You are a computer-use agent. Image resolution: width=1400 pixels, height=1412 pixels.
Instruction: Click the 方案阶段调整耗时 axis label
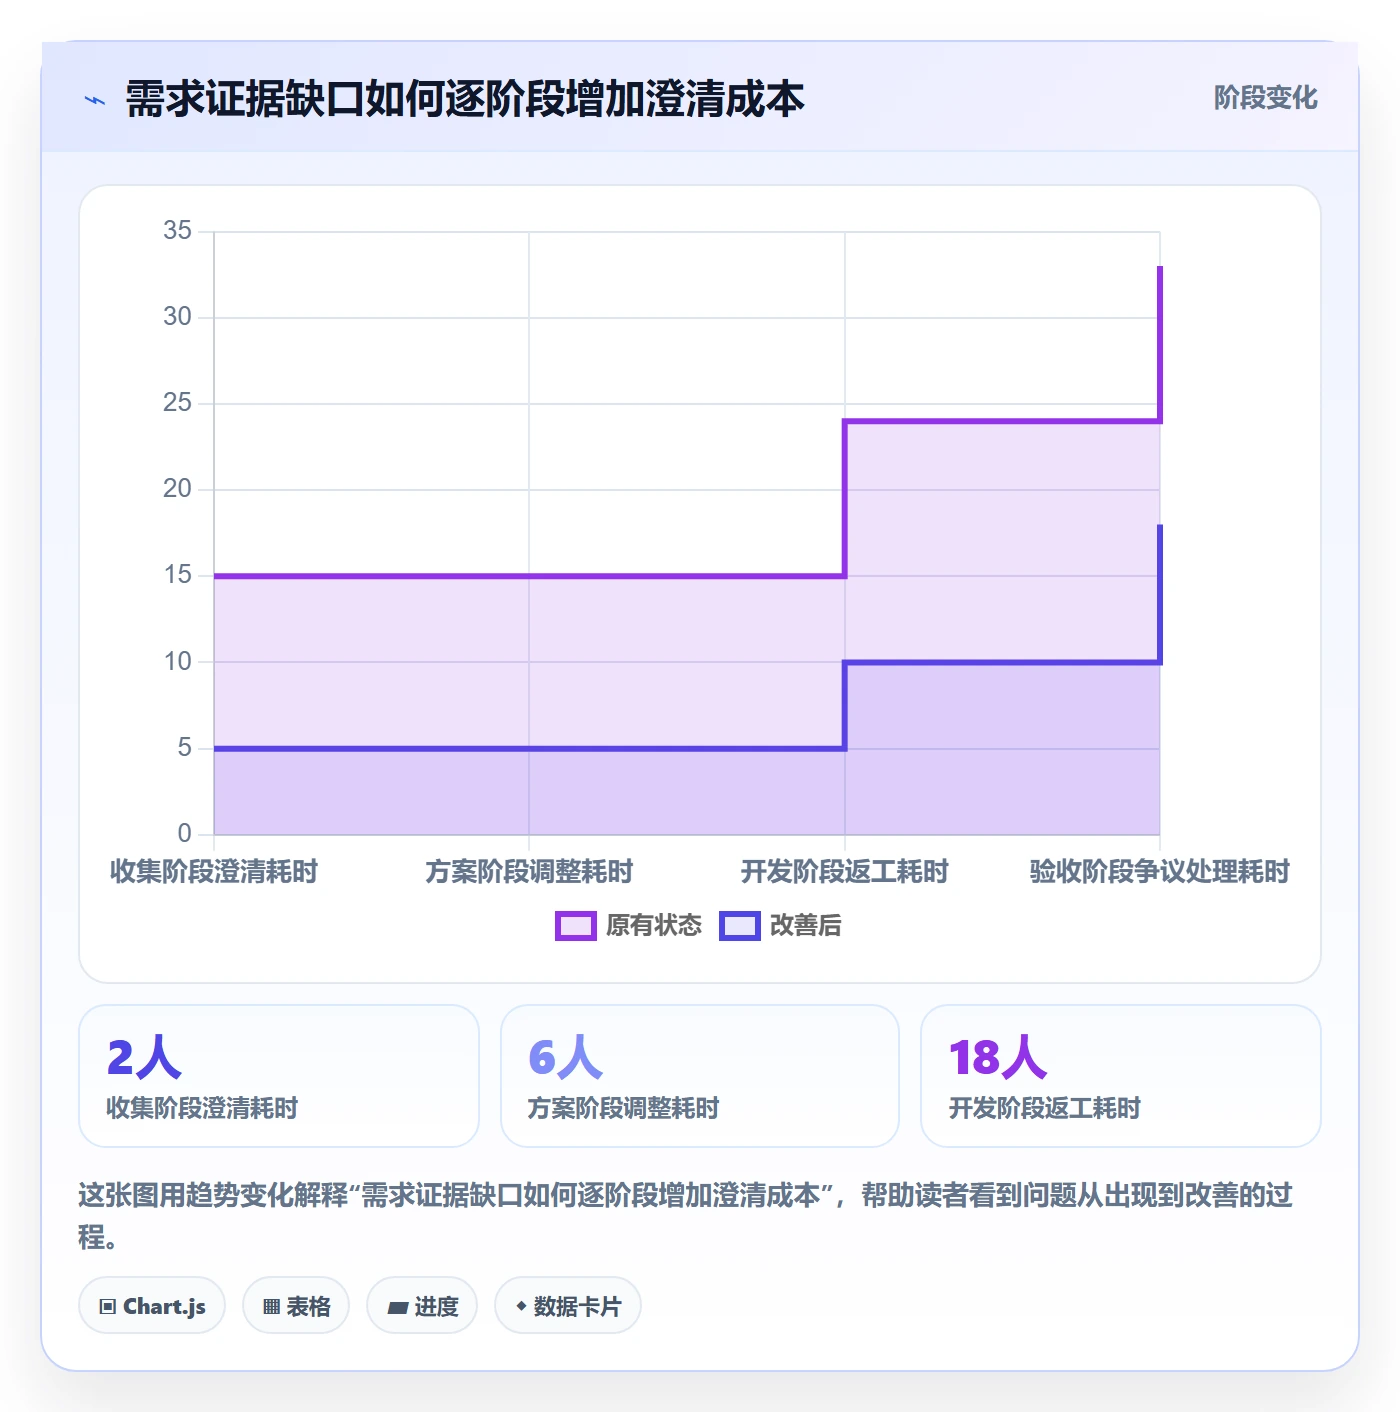coord(529,872)
